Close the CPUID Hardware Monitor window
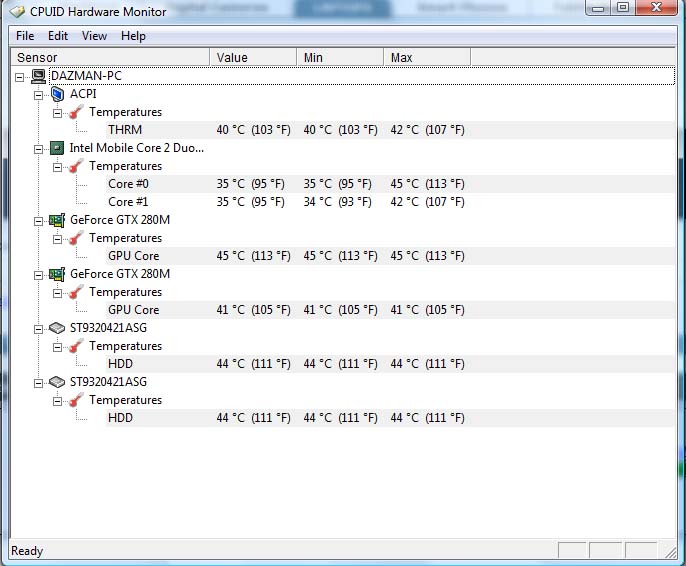Screen dimensions: 686x566 tap(656, 8)
